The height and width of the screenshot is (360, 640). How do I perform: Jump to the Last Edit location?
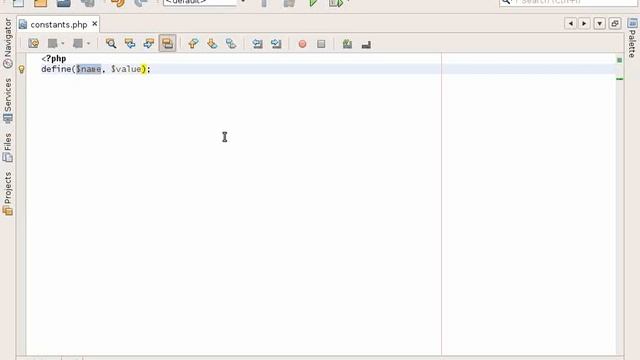[33, 43]
